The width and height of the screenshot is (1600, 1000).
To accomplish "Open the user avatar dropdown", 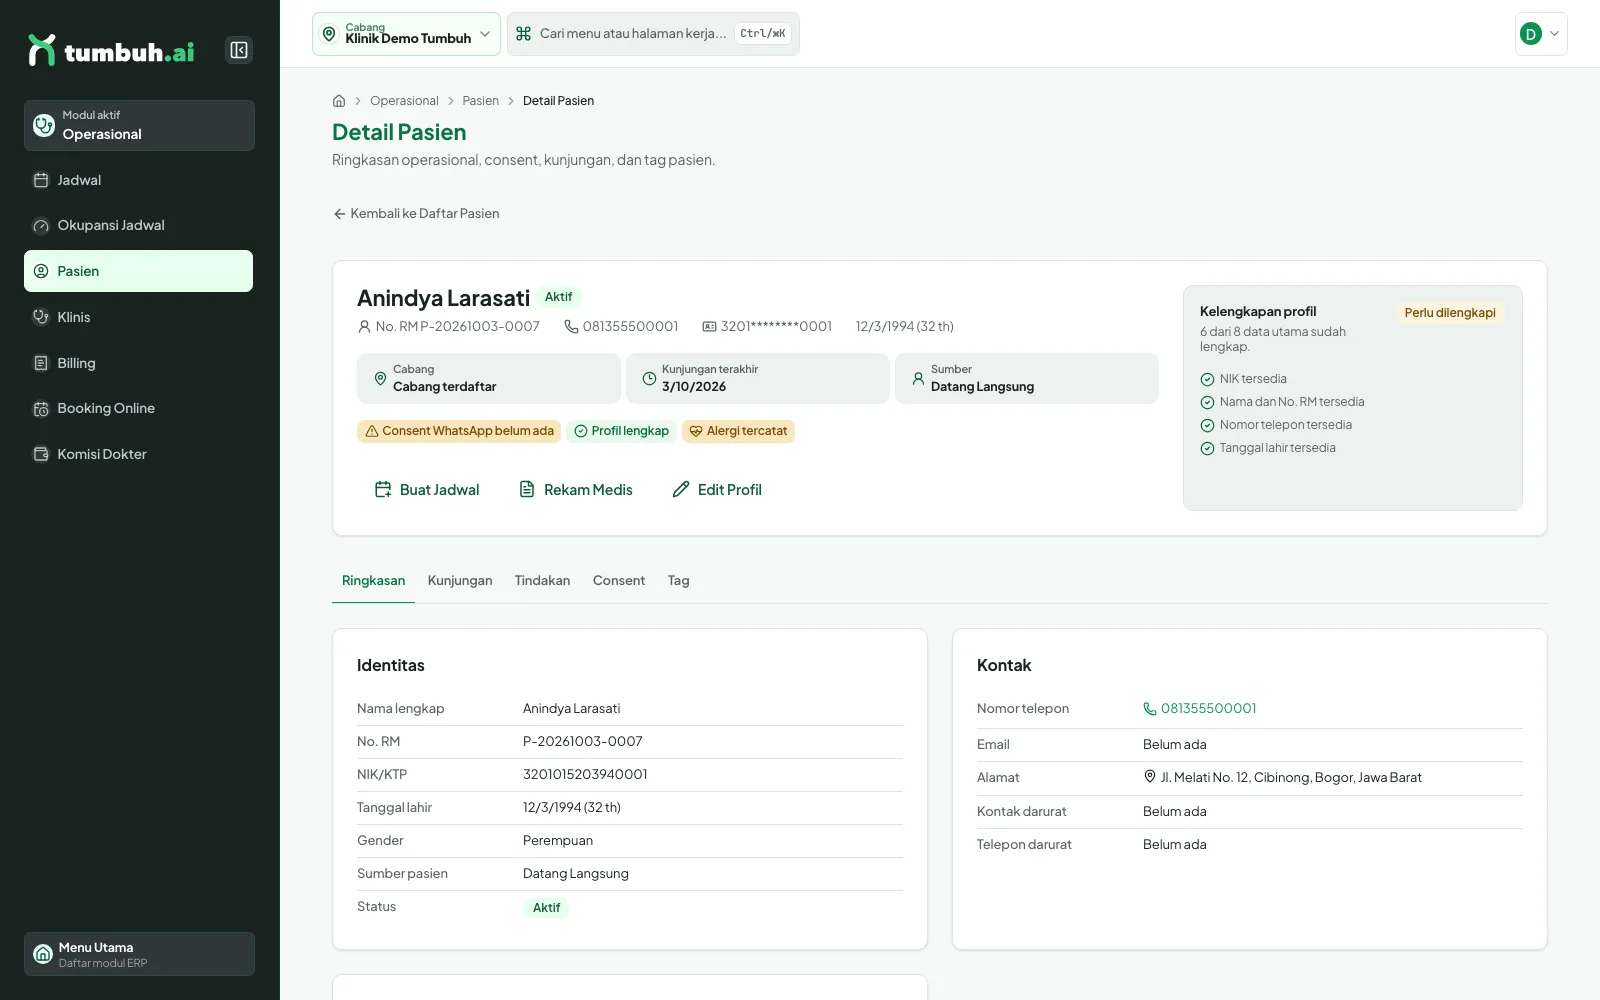I will click(1541, 34).
